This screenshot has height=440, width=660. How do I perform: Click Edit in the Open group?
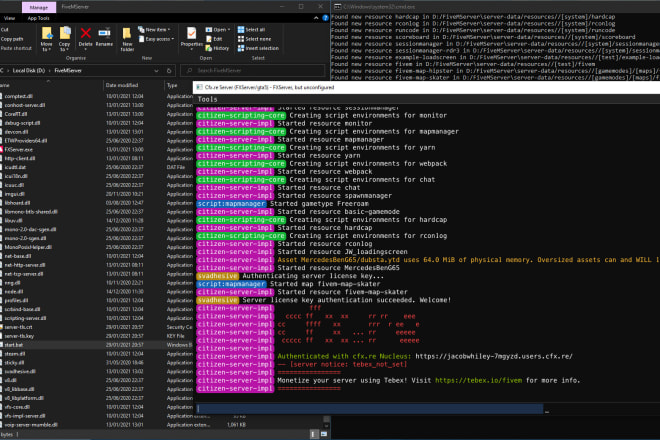click(x=214, y=39)
